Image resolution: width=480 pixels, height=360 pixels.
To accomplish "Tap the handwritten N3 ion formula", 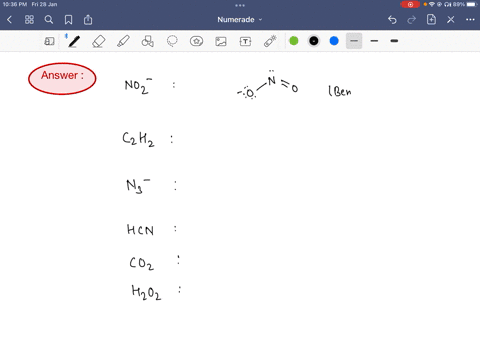I will pyautogui.click(x=138, y=186).
